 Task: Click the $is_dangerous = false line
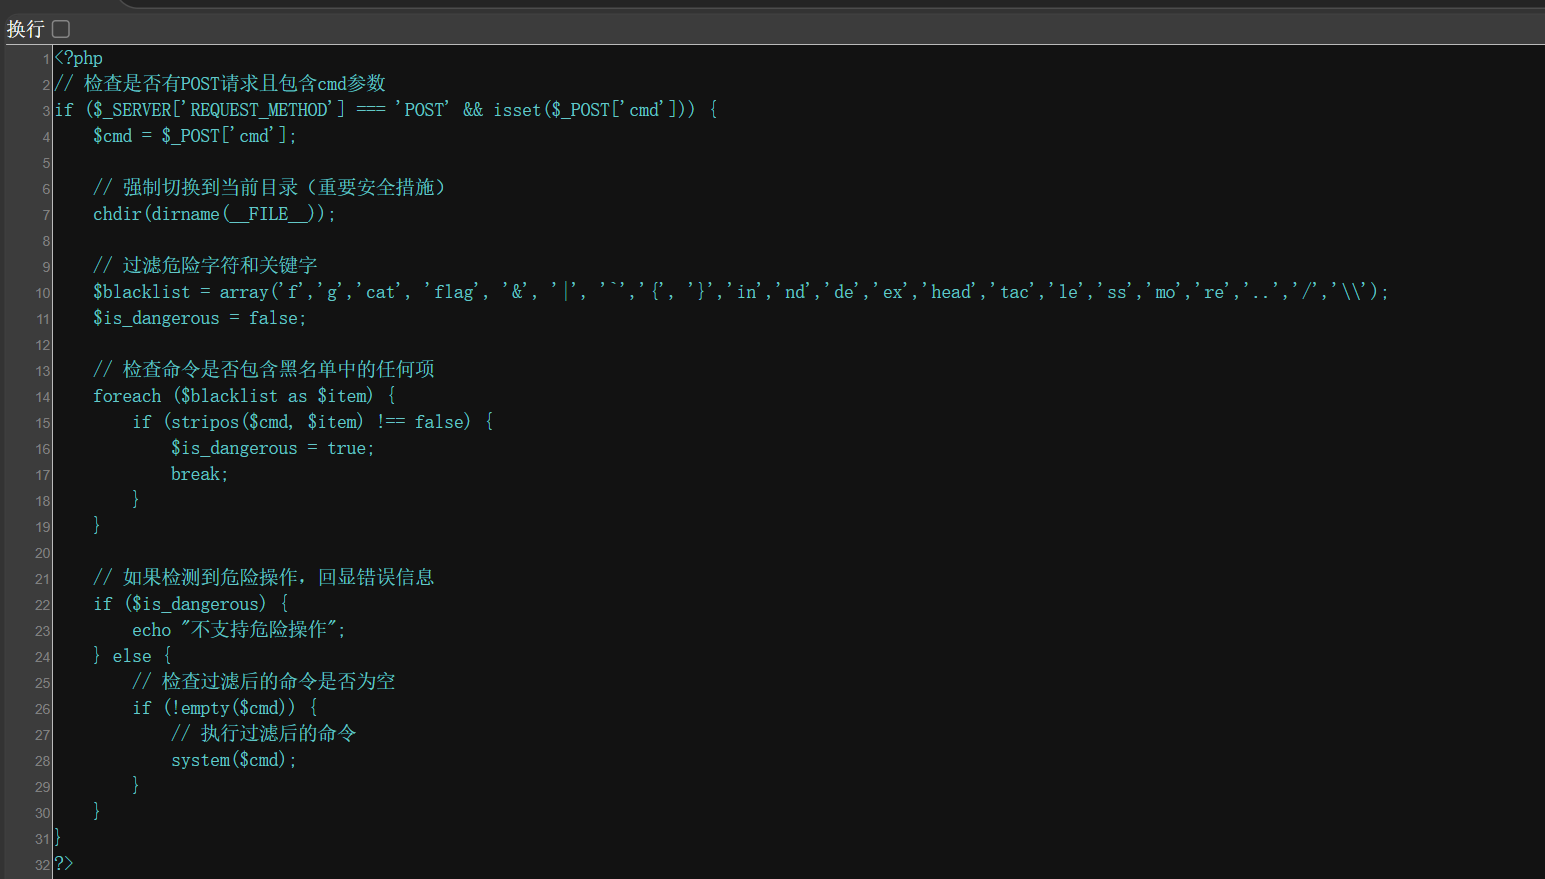click(x=200, y=318)
